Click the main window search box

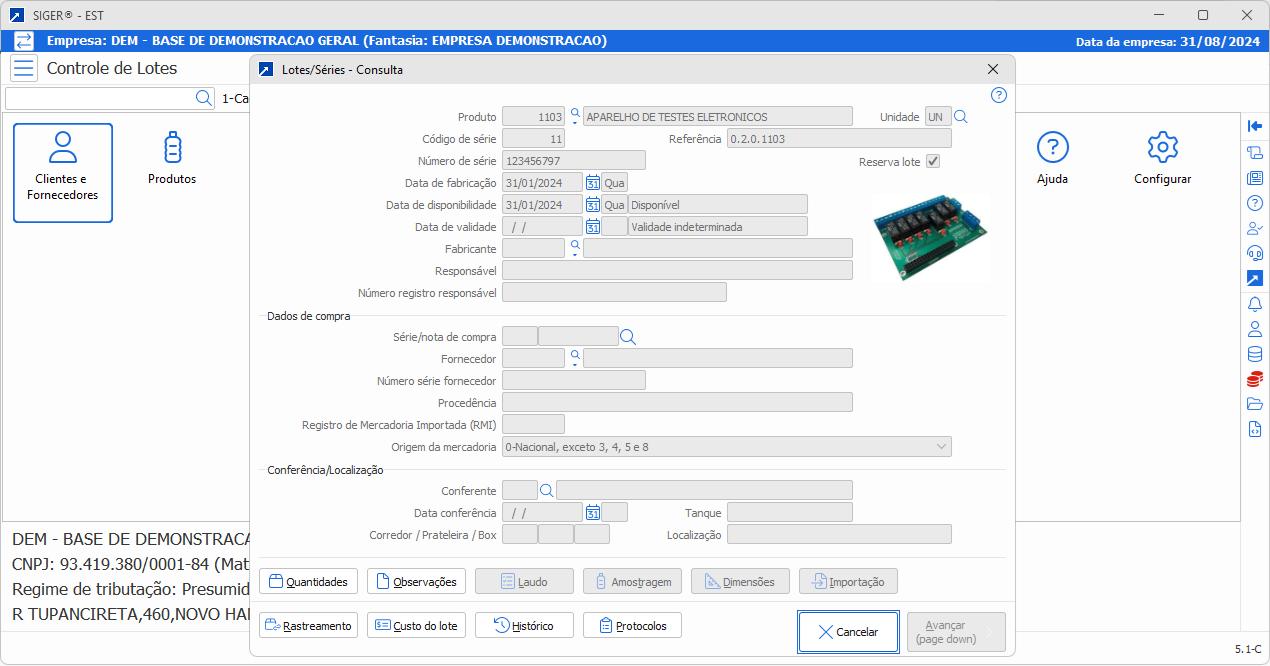coord(100,98)
